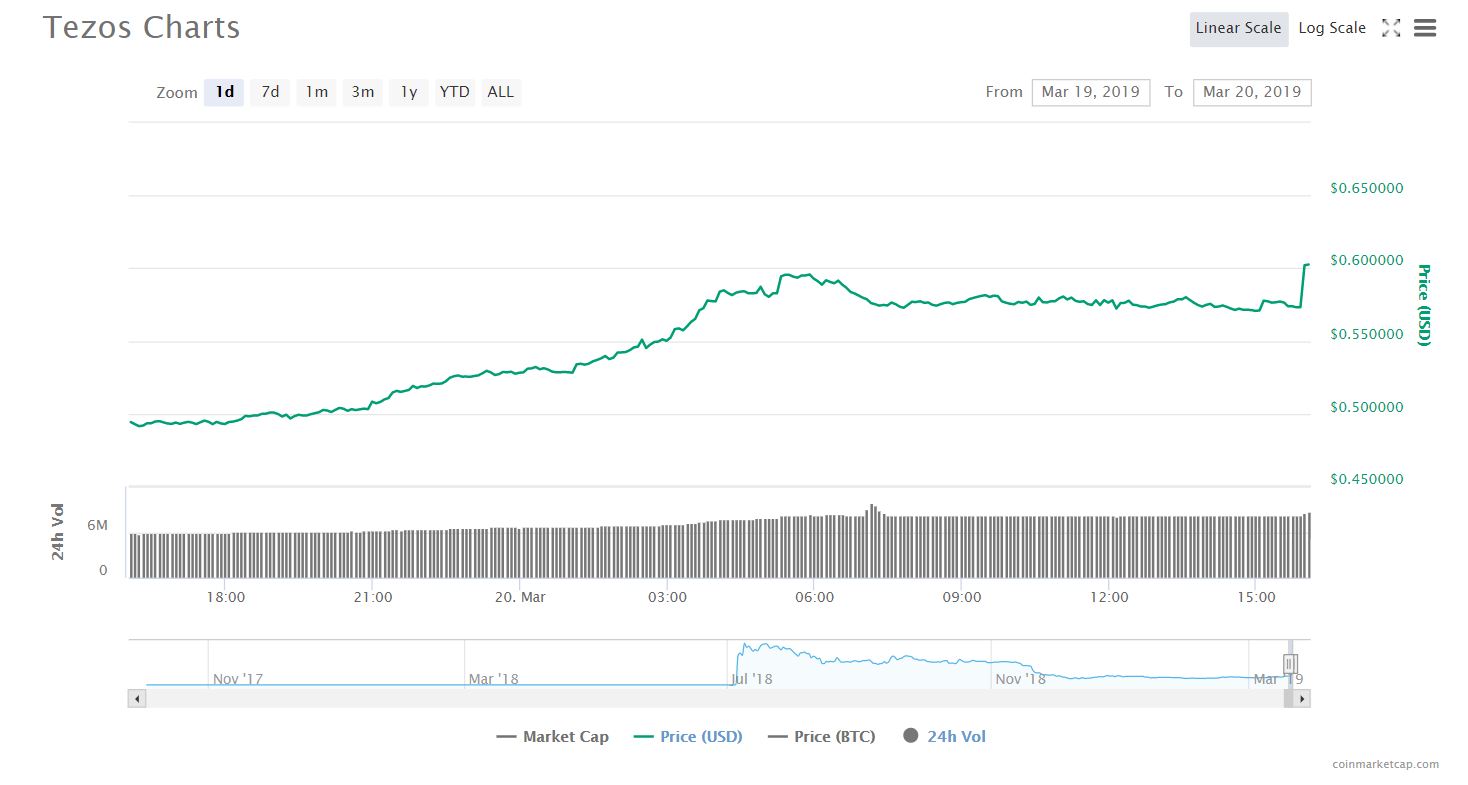The image size is (1468, 785).
Task: Toggle 24h Vol series in legend
Action: 945,737
